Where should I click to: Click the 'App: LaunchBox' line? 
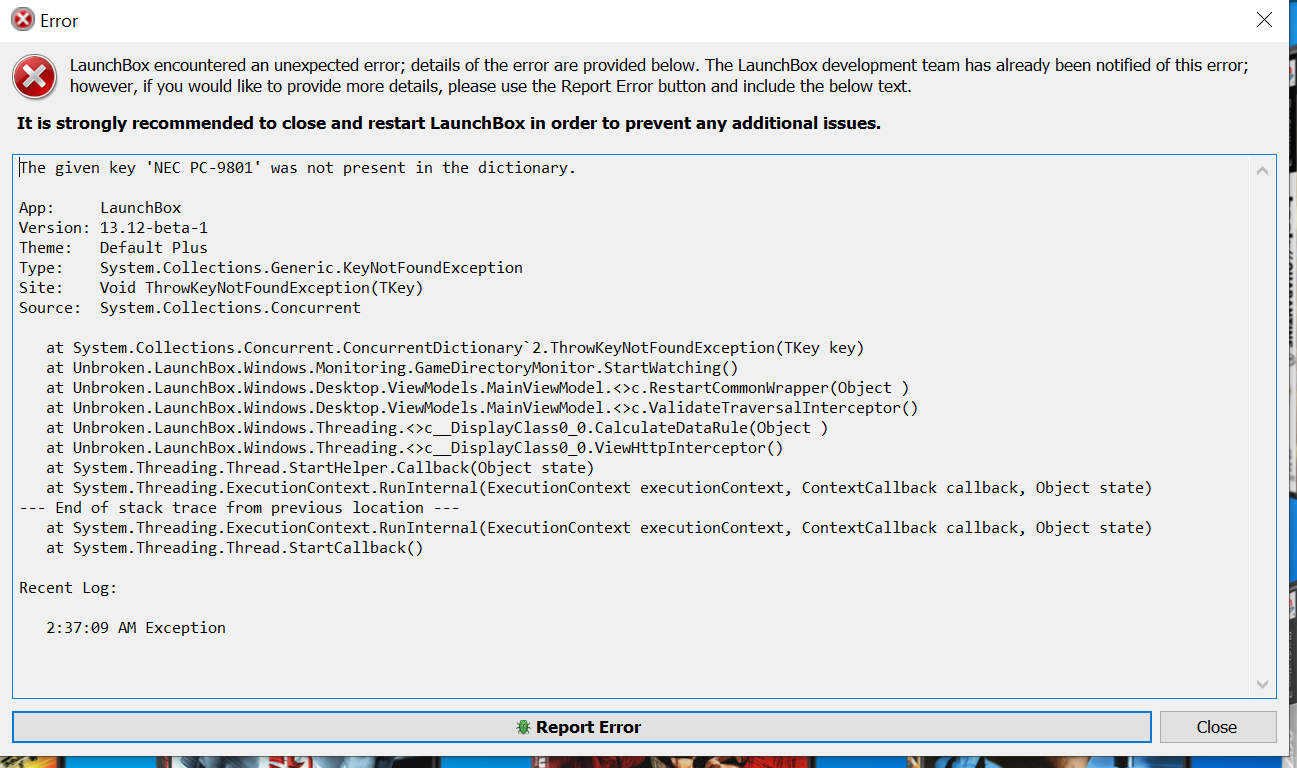click(100, 208)
